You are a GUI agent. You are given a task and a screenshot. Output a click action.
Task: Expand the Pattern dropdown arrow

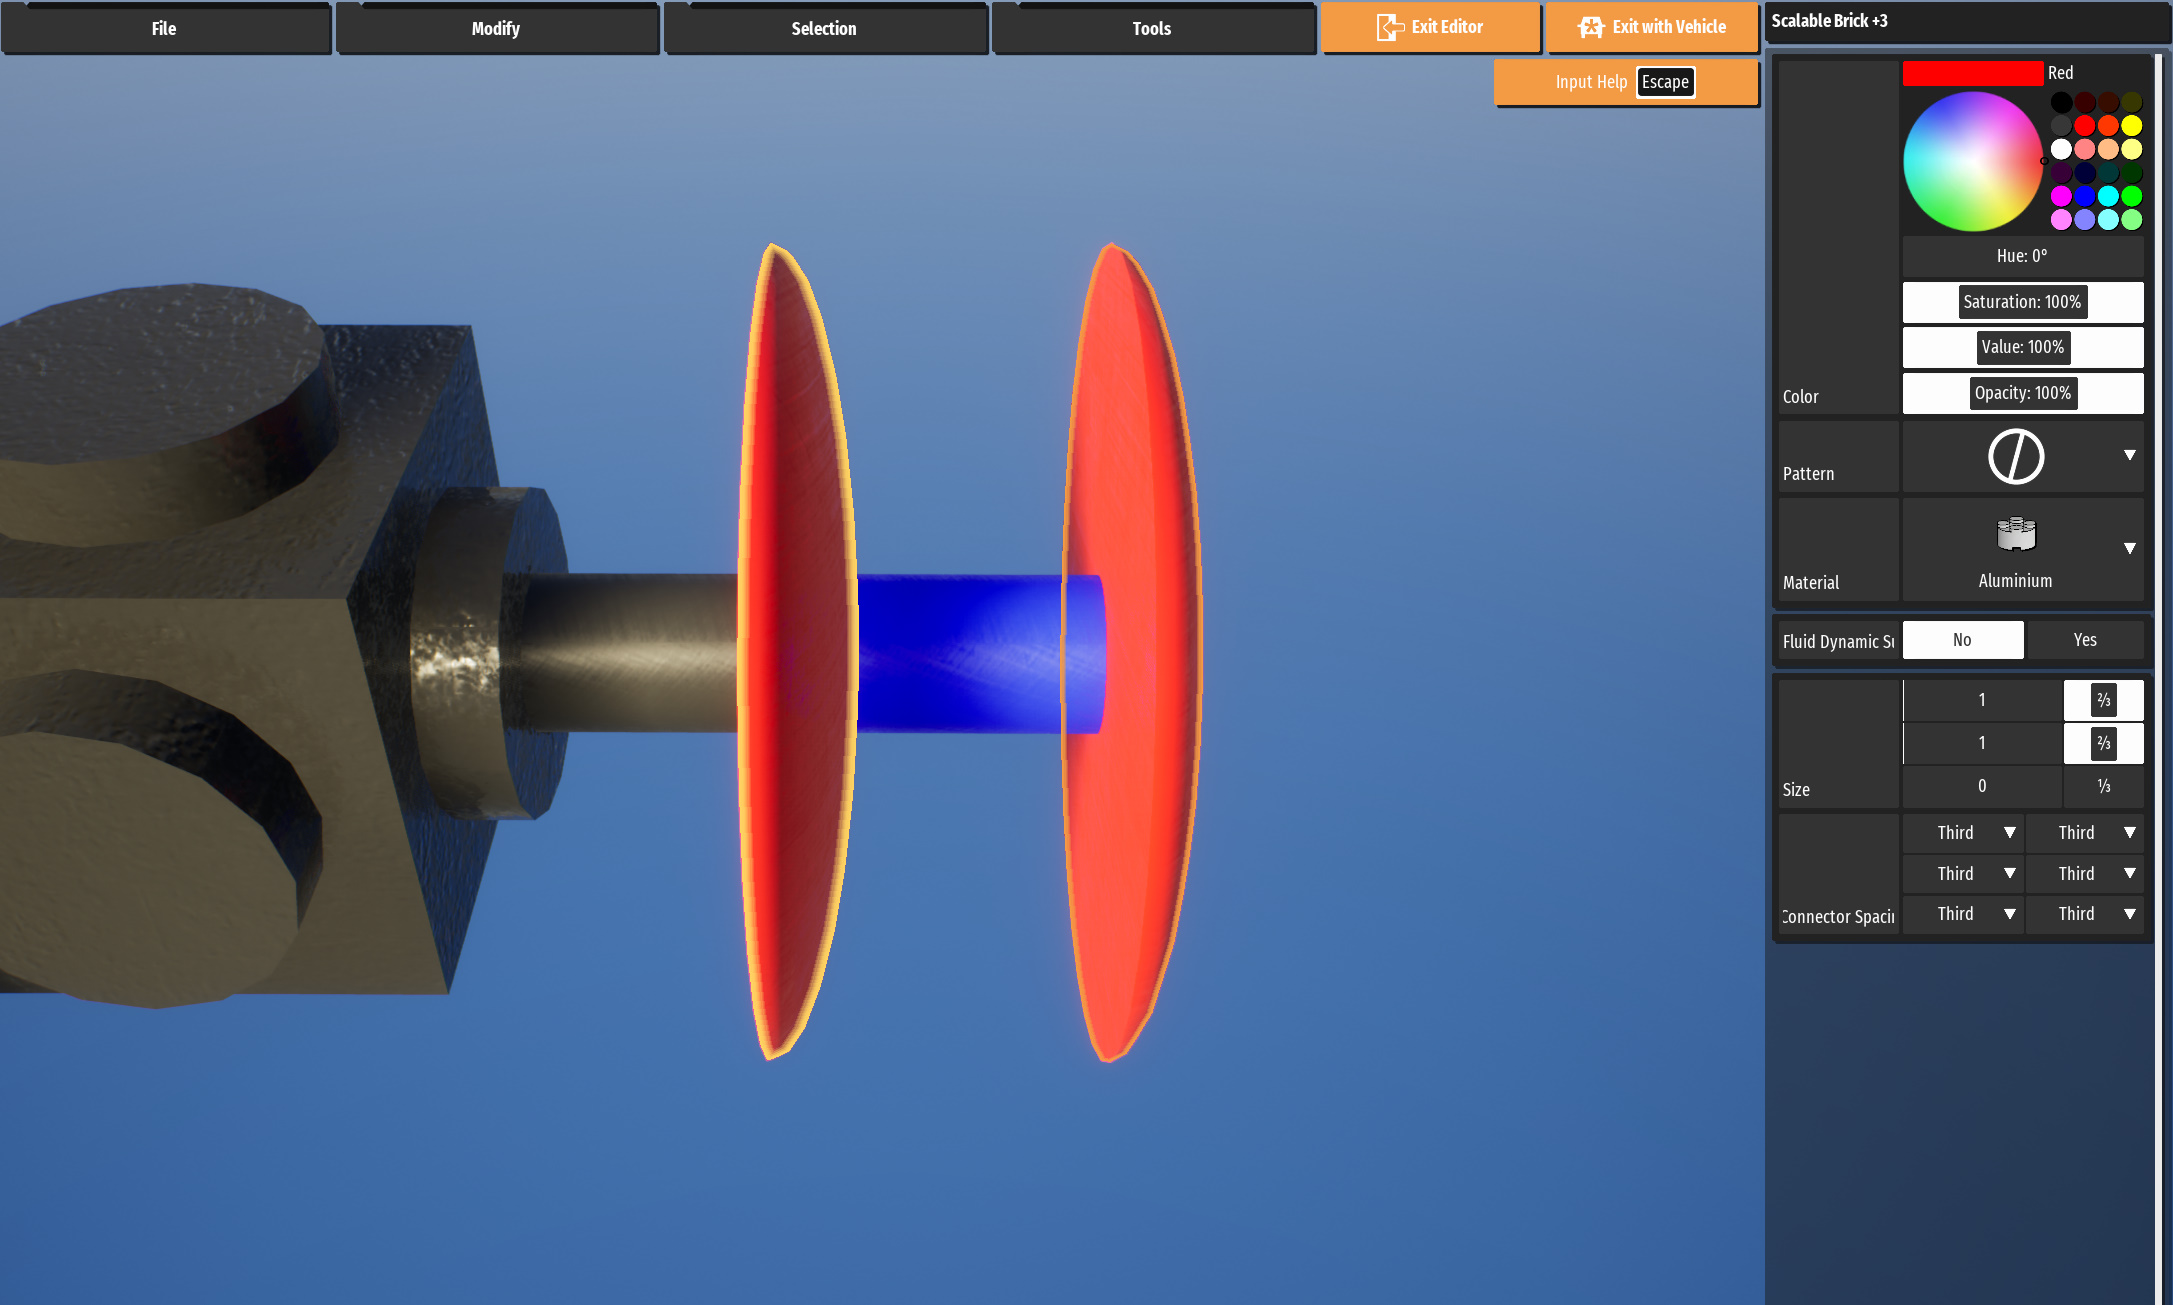(2129, 455)
